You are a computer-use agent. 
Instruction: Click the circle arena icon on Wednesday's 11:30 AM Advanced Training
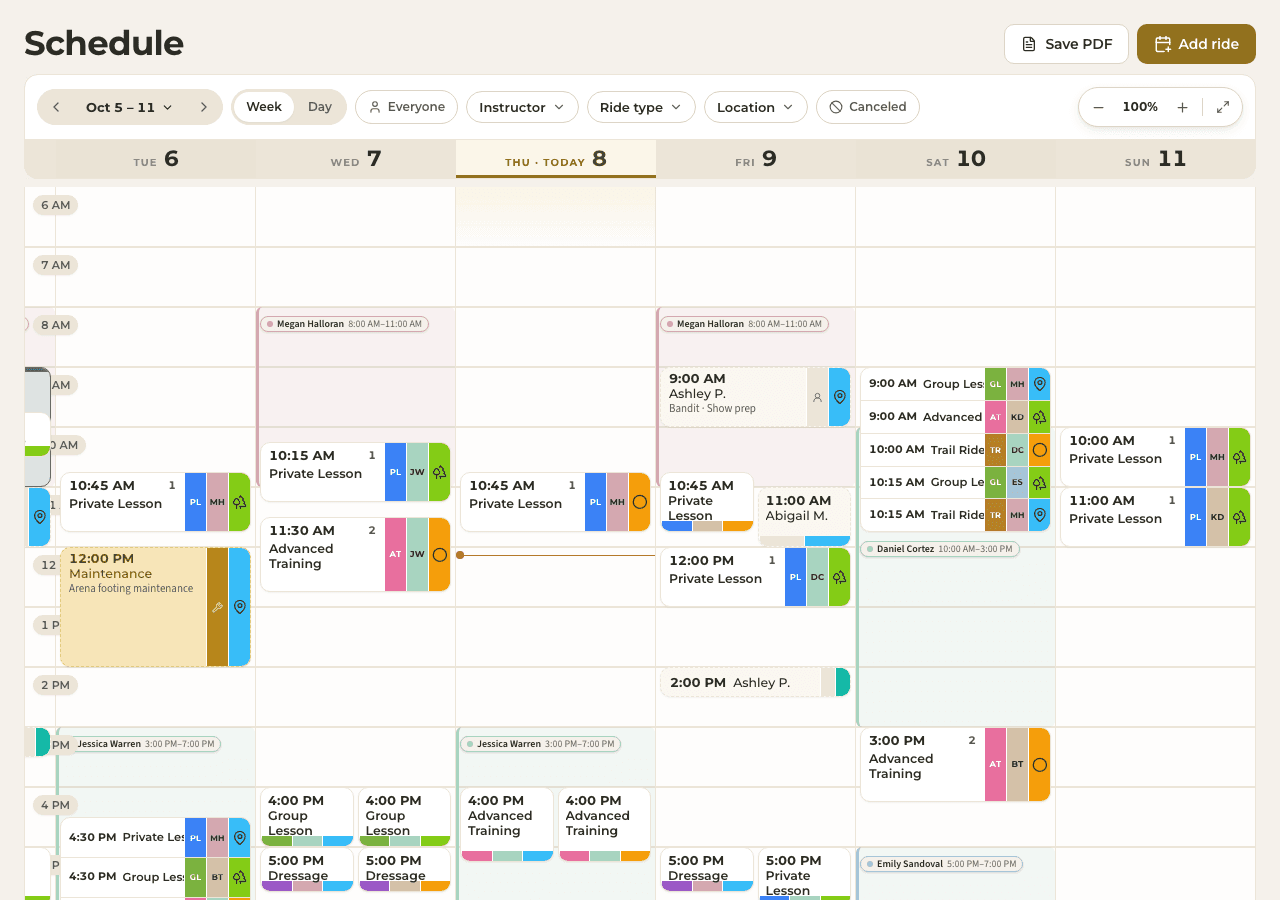point(440,554)
